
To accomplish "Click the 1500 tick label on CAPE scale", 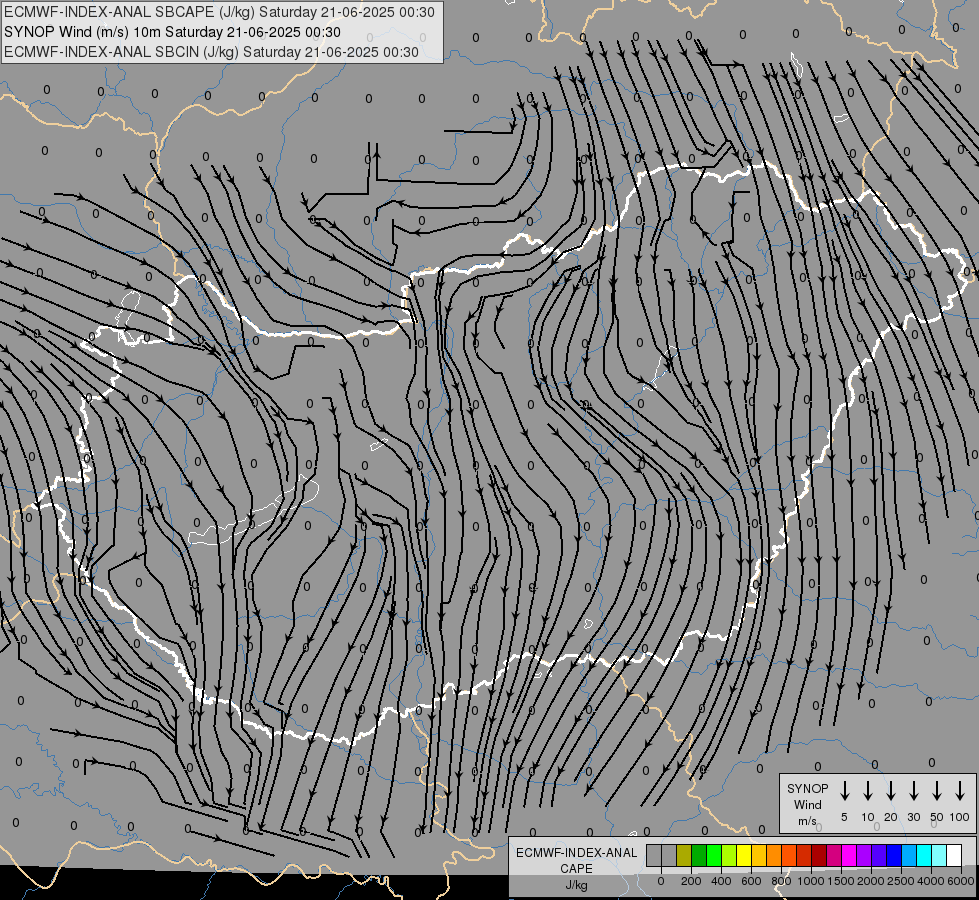I will [841, 881].
